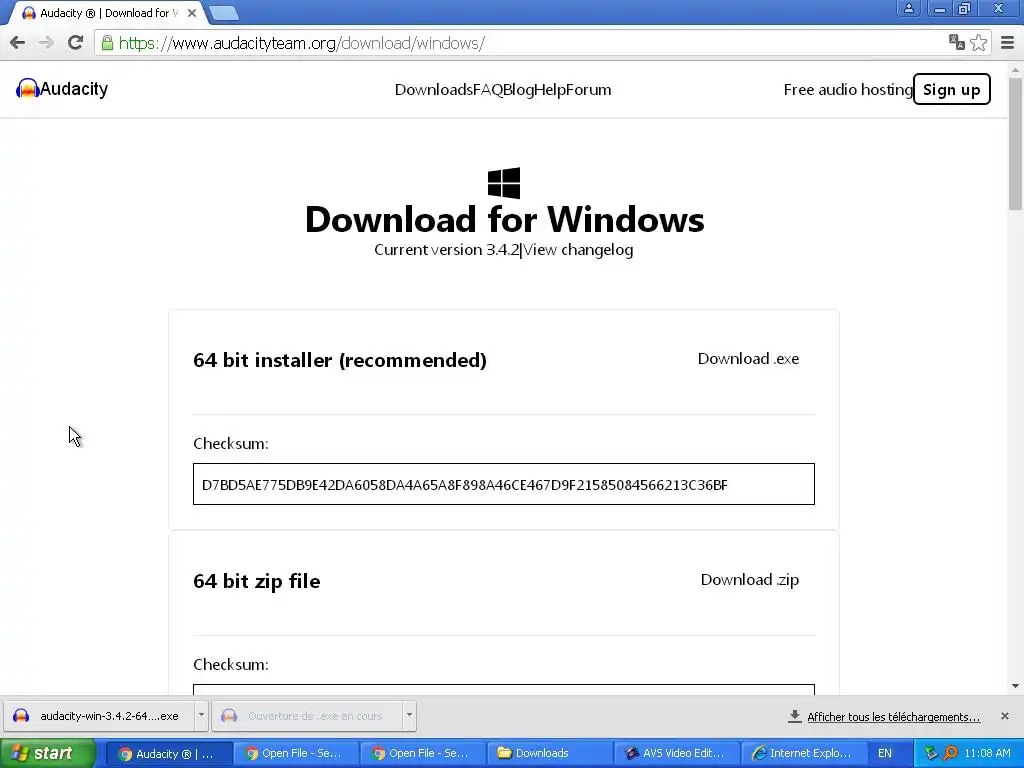This screenshot has width=1024, height=768.
Task: Click Afficher tous les téléchargements link
Action: [x=893, y=717]
